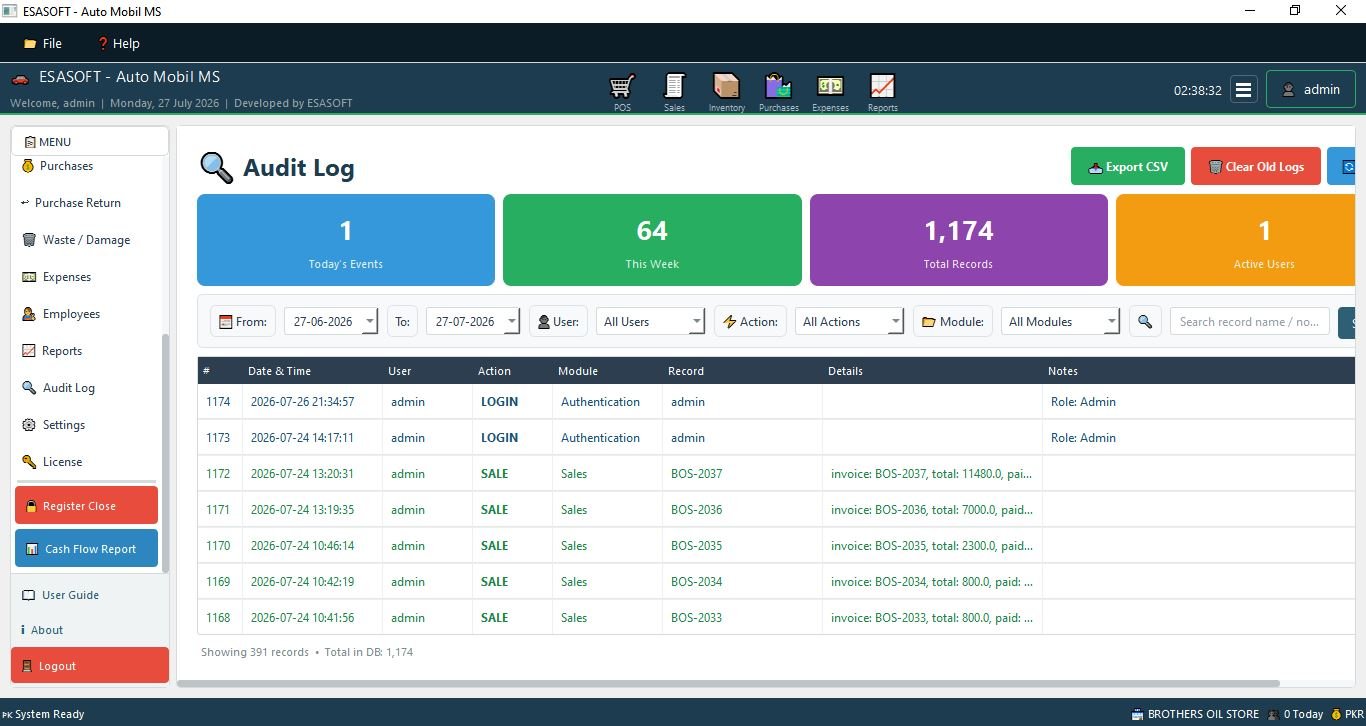Click the Total Records purple card

[x=958, y=240]
